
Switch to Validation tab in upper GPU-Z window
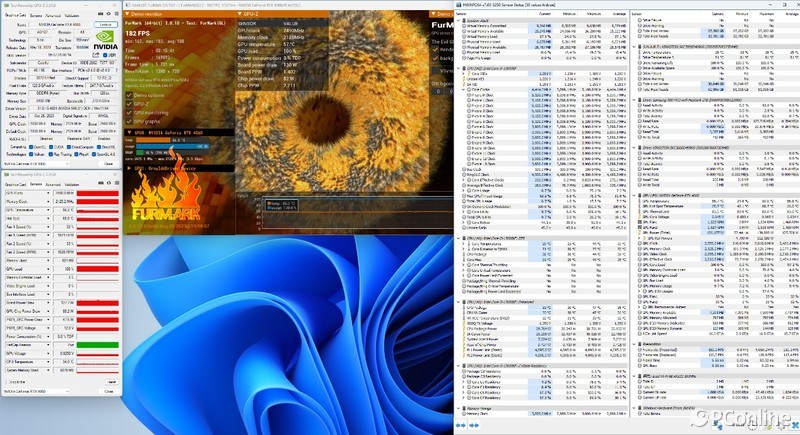pos(72,16)
